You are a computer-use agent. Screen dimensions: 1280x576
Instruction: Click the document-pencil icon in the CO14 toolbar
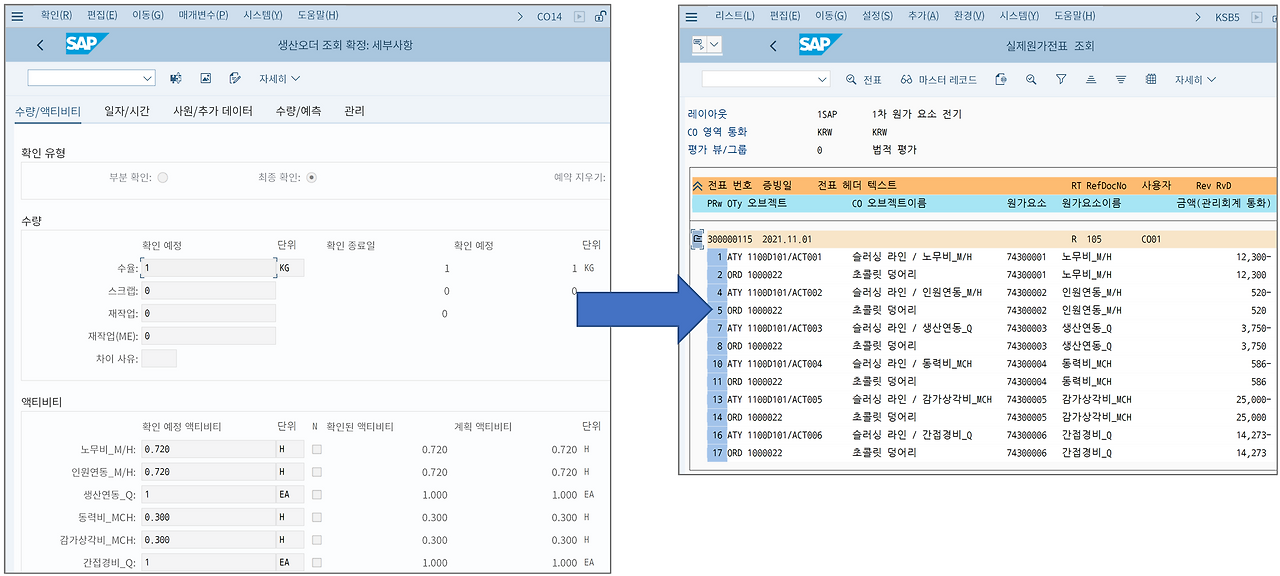tap(235, 78)
